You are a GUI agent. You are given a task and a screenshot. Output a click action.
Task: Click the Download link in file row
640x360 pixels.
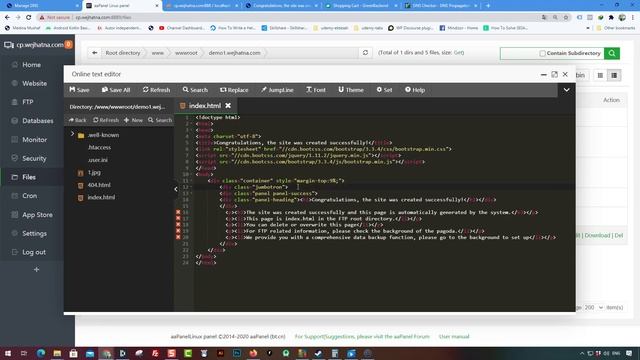click(x=597, y=236)
